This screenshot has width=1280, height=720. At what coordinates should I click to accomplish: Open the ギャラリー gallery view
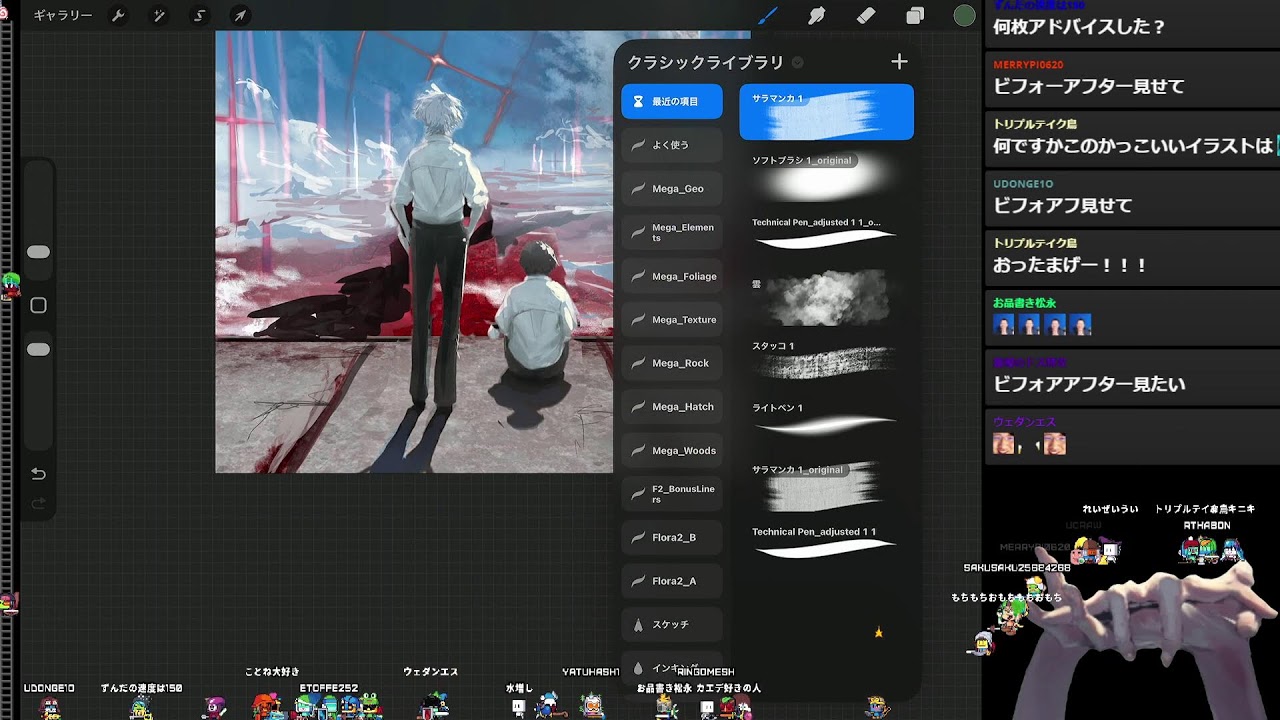click(x=62, y=15)
